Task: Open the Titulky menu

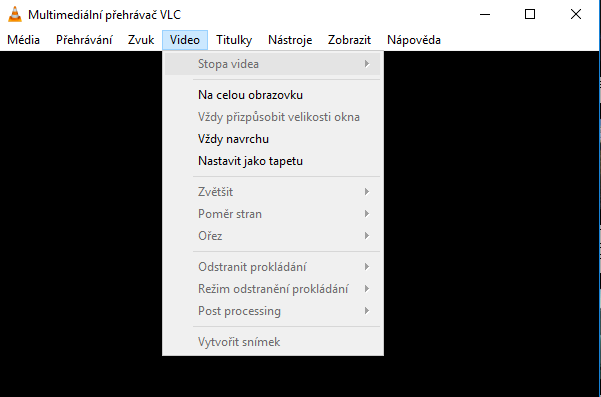Action: coord(234,40)
